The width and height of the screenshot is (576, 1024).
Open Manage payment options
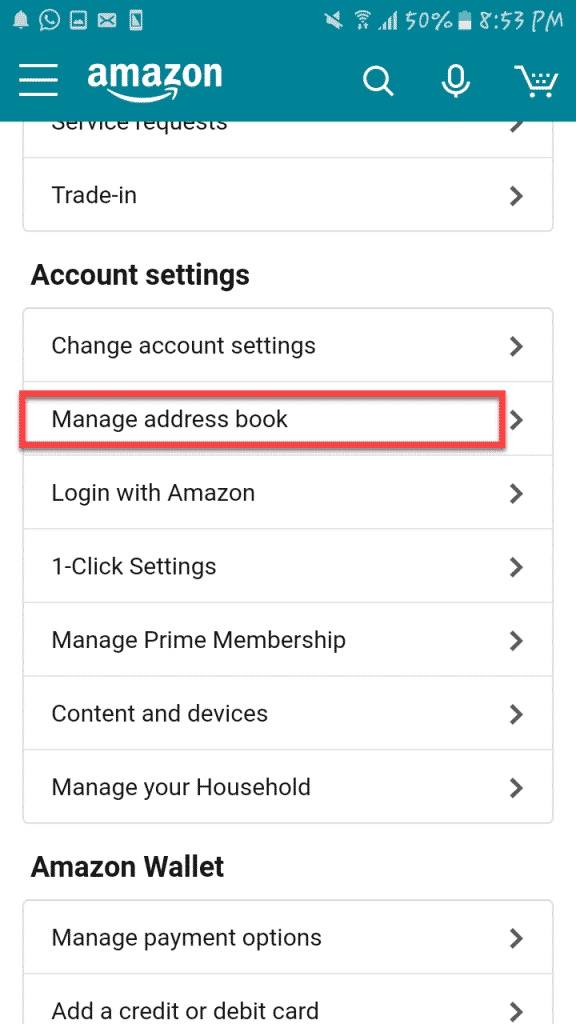click(x=288, y=938)
